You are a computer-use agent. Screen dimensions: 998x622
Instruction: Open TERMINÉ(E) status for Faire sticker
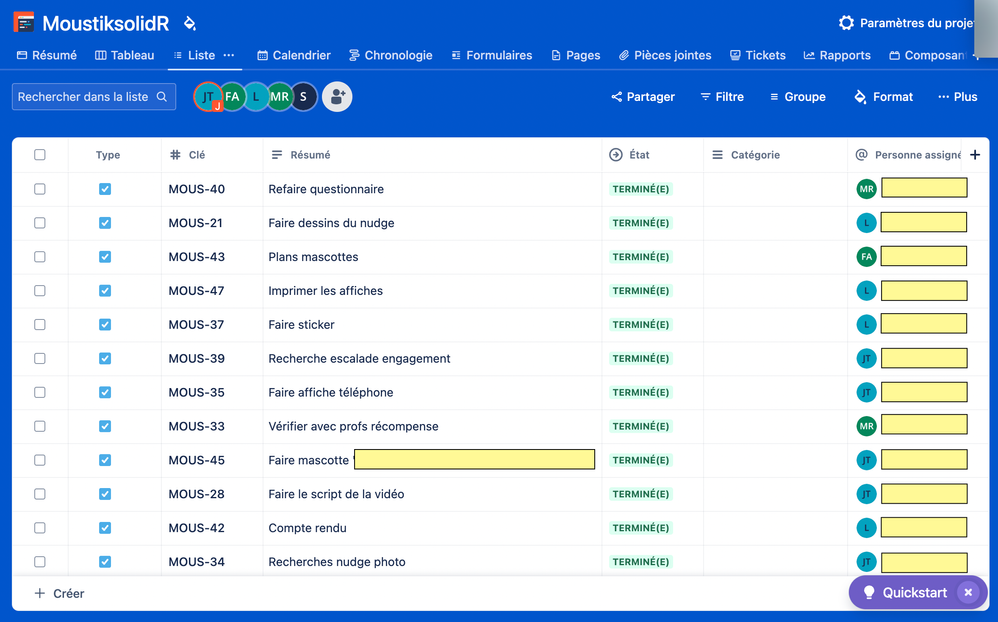tap(641, 325)
